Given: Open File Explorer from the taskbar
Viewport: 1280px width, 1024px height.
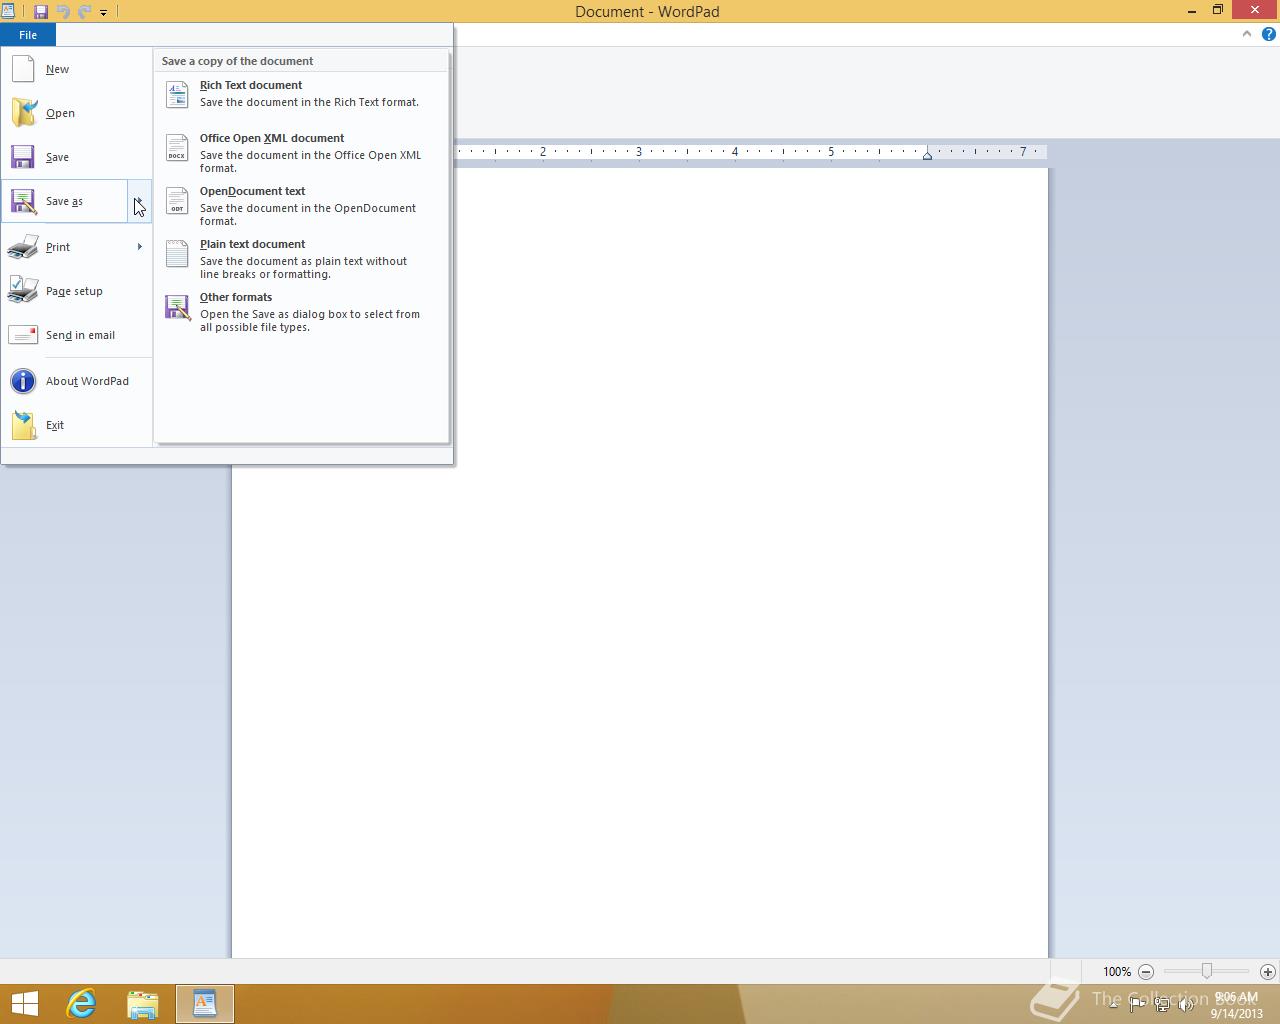Looking at the screenshot, I should click(x=143, y=1004).
